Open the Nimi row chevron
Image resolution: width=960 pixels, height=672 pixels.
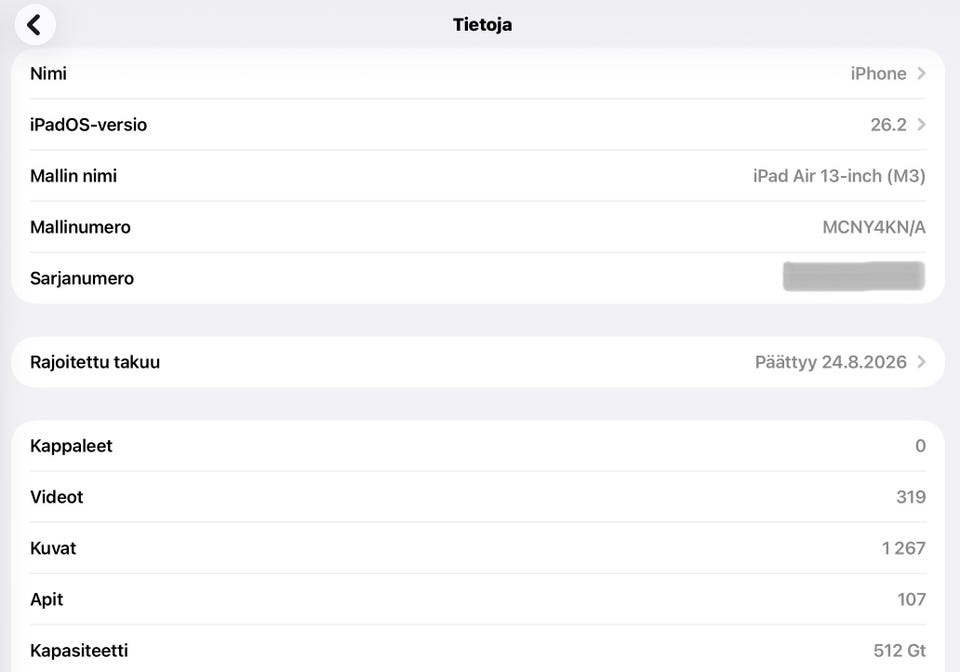(921, 73)
